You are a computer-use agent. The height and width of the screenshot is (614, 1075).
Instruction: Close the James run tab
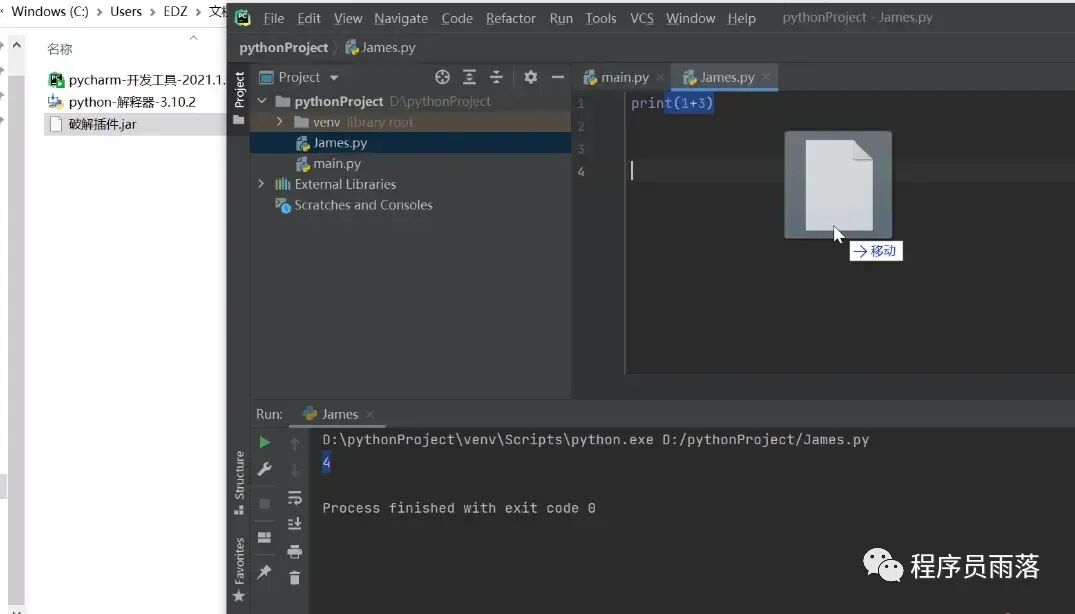(370, 414)
